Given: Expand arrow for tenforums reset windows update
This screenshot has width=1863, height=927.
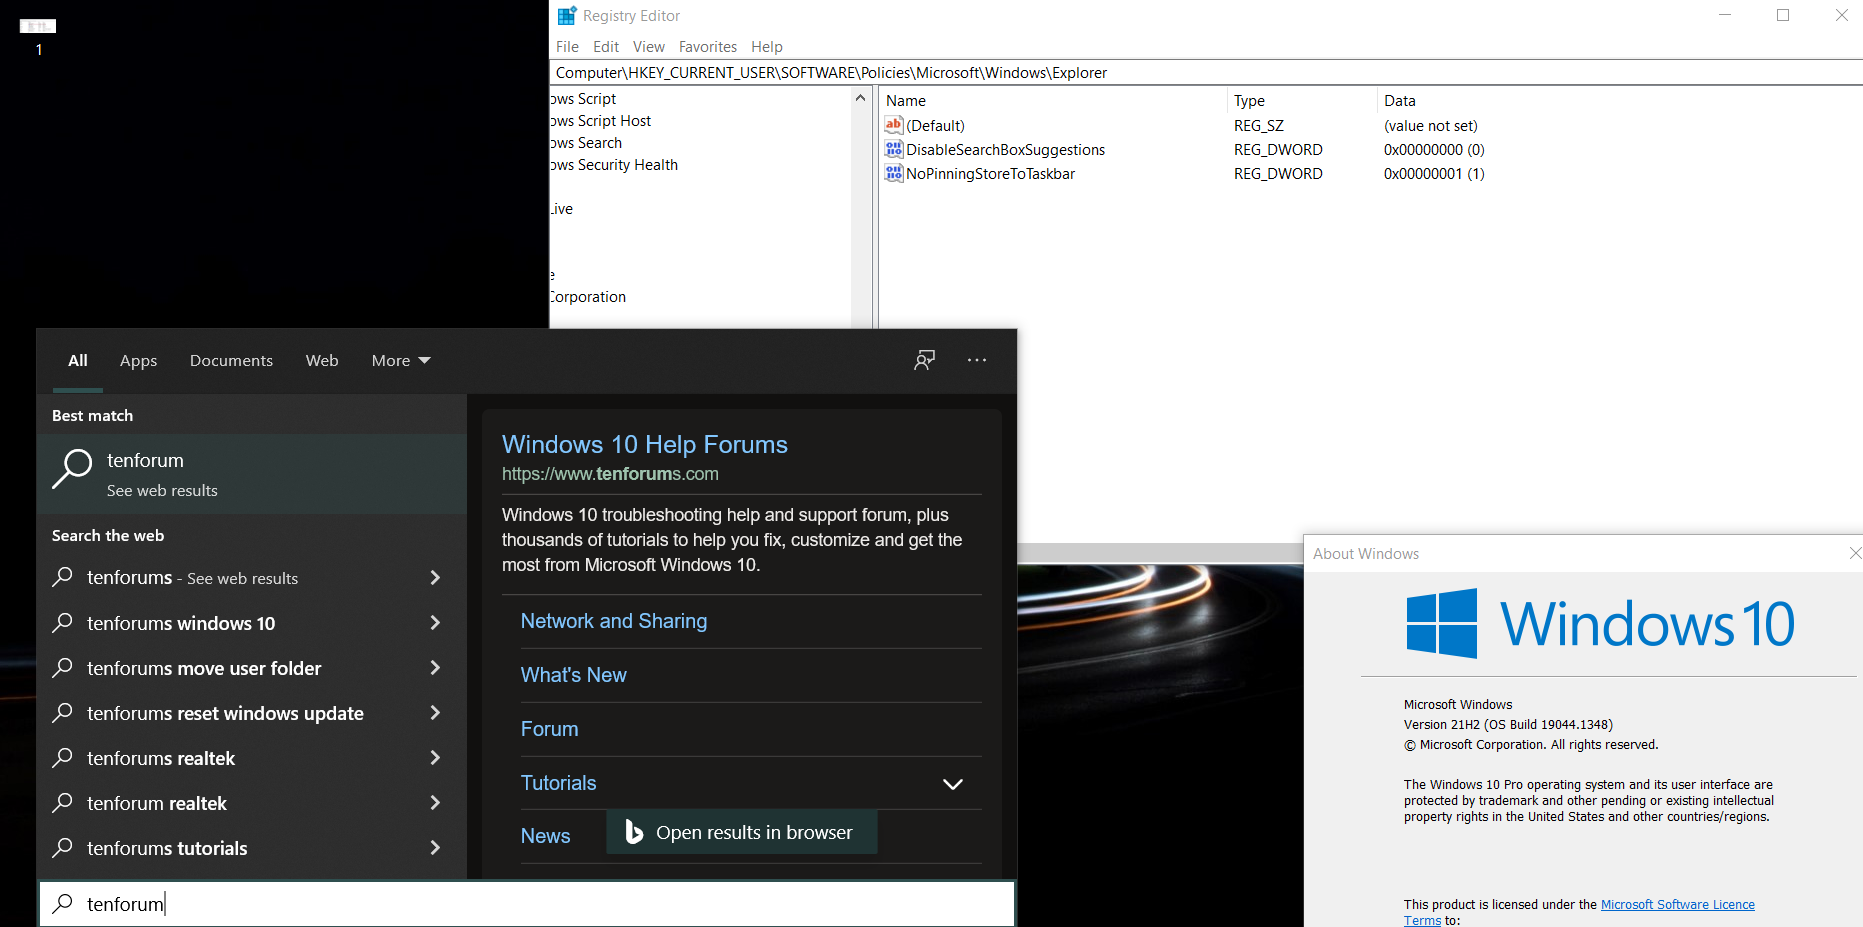Looking at the screenshot, I should 435,713.
